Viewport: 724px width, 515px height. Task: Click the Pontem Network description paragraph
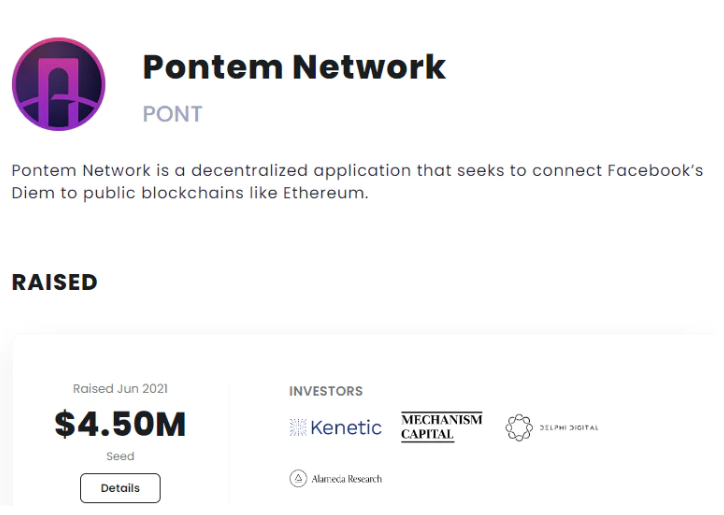(x=357, y=182)
